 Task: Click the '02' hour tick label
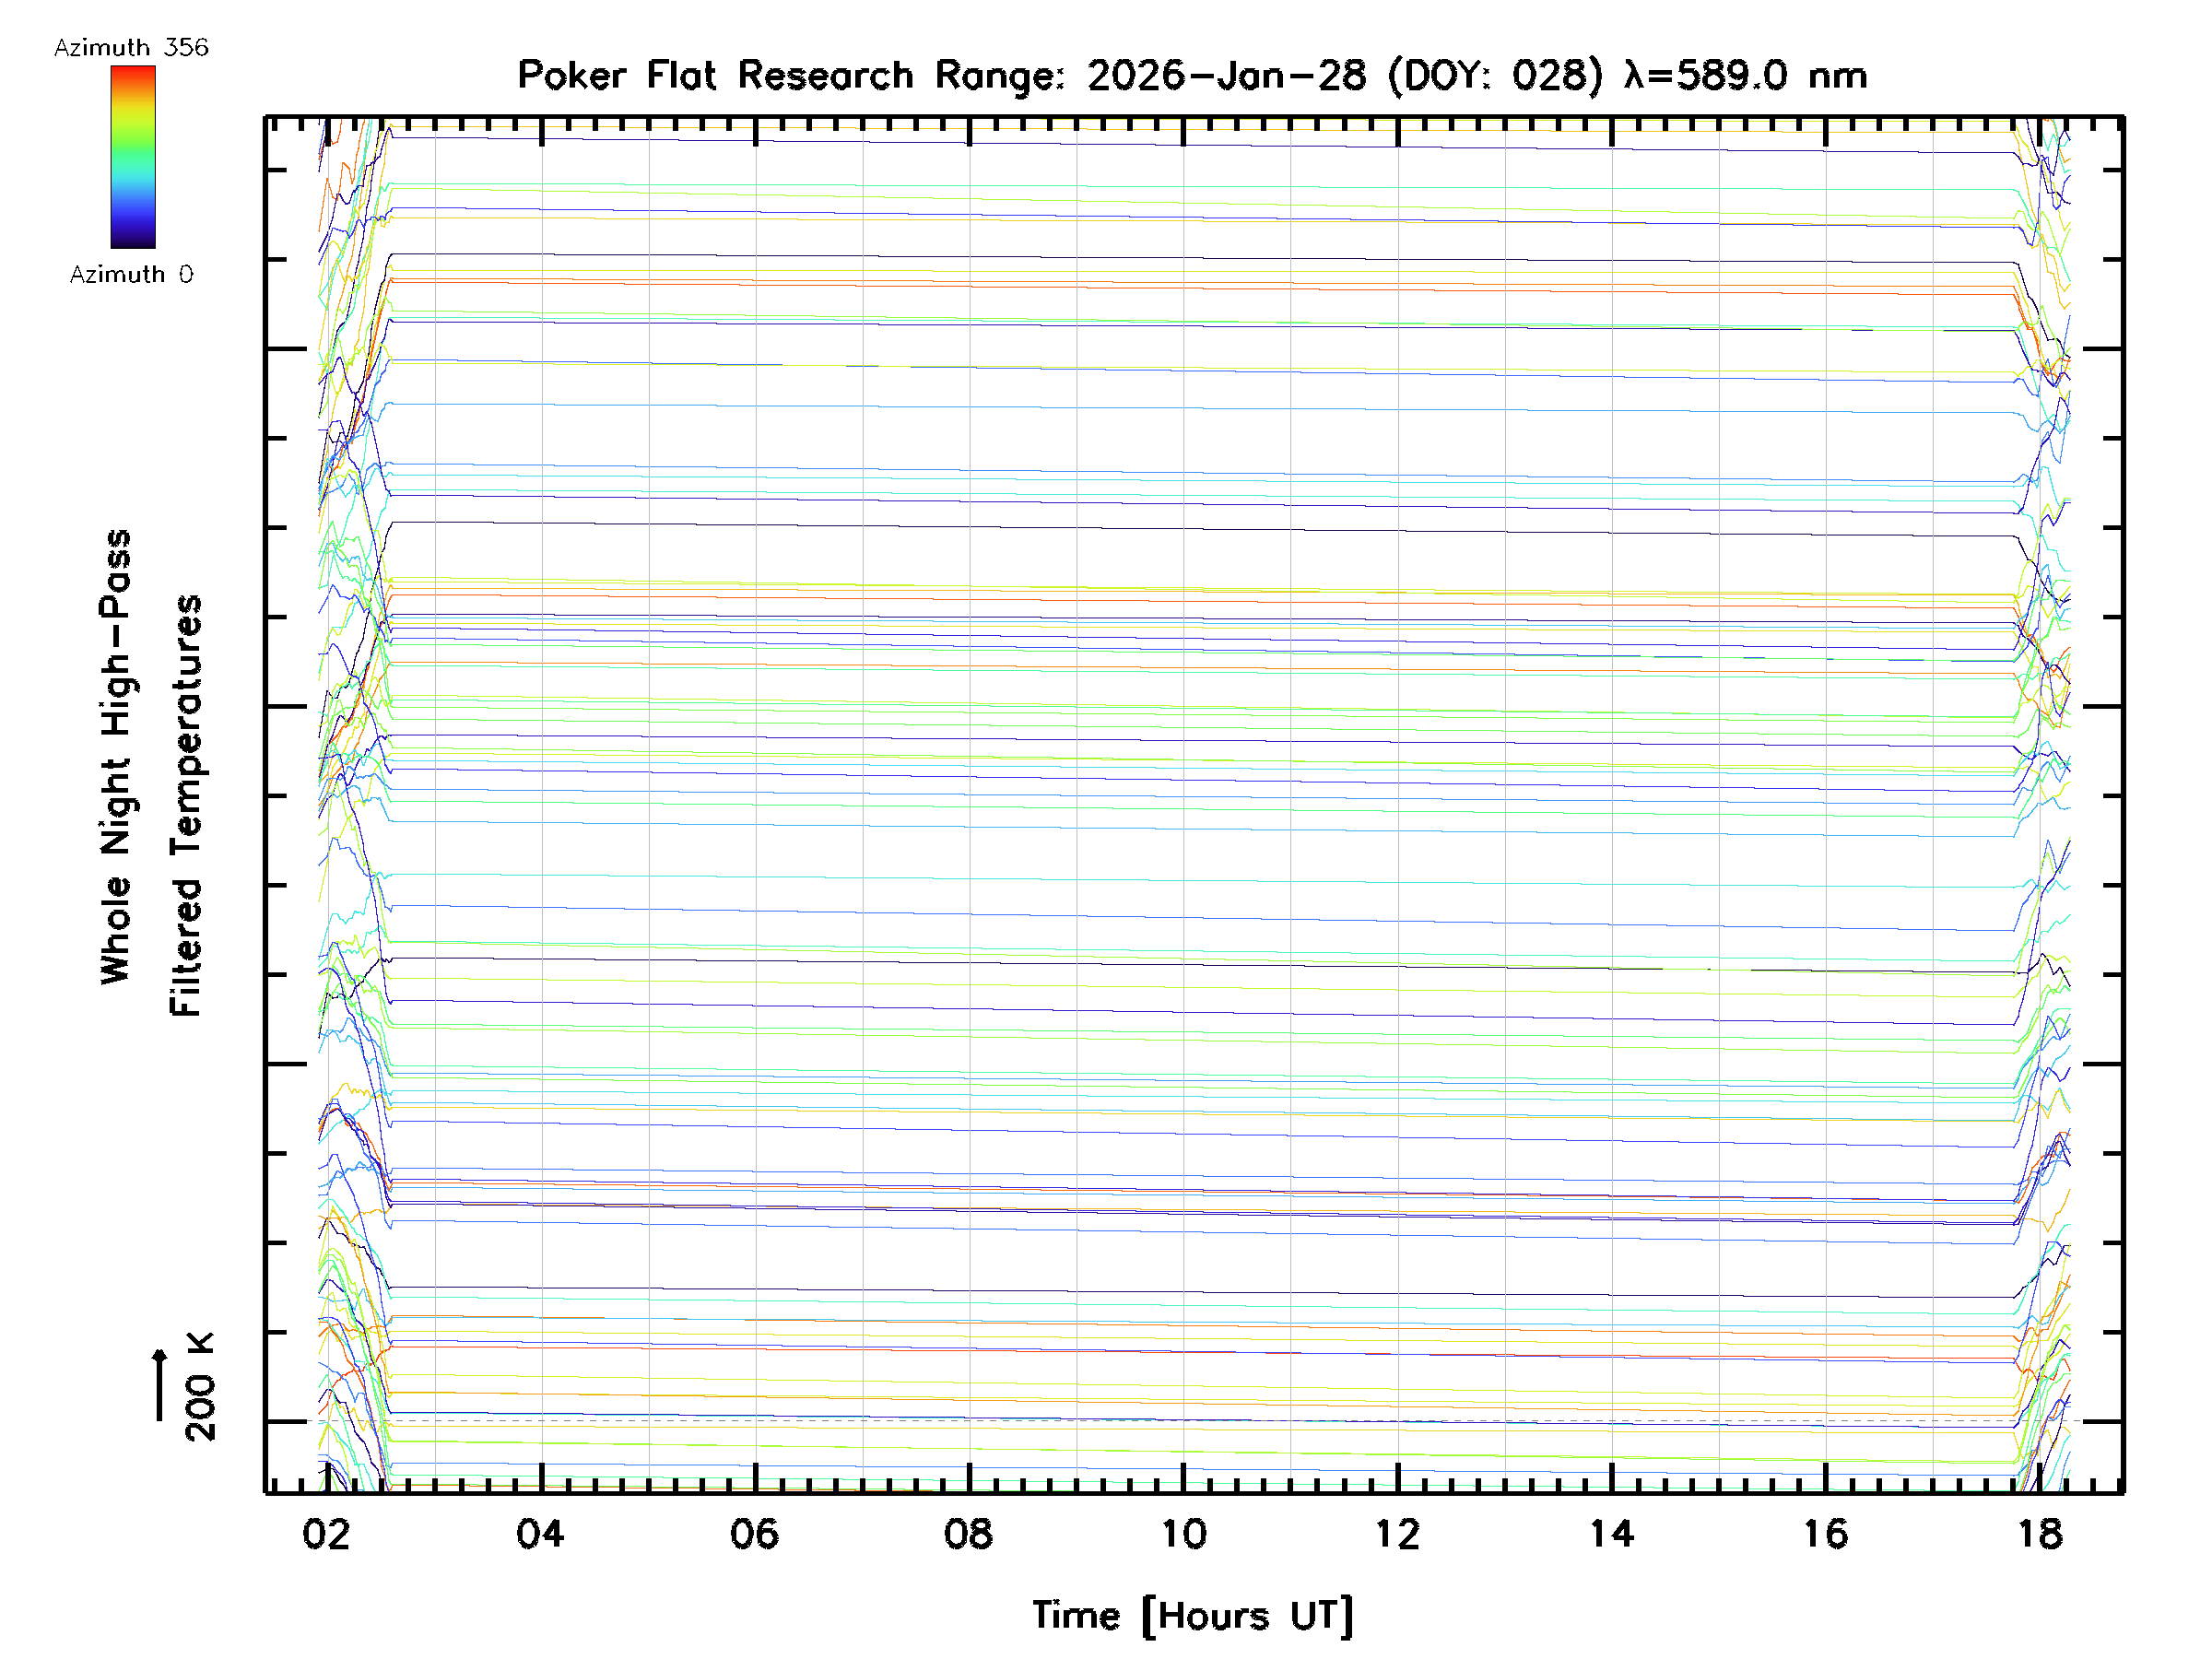(326, 1535)
